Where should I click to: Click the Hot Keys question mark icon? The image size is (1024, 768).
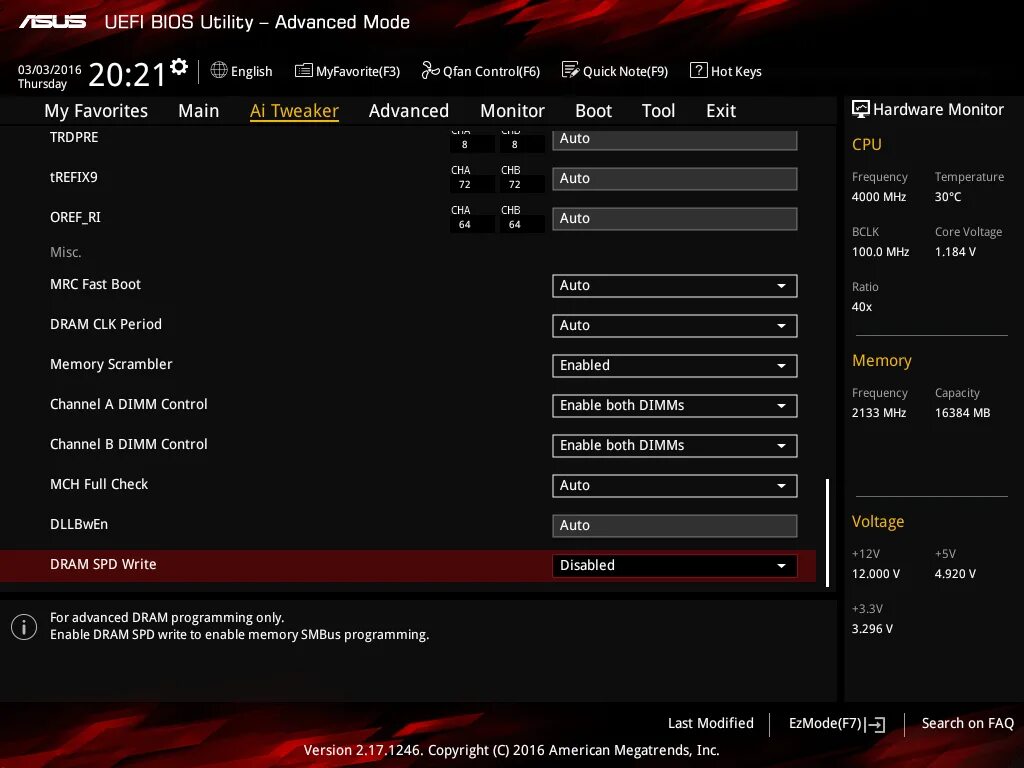(x=698, y=70)
